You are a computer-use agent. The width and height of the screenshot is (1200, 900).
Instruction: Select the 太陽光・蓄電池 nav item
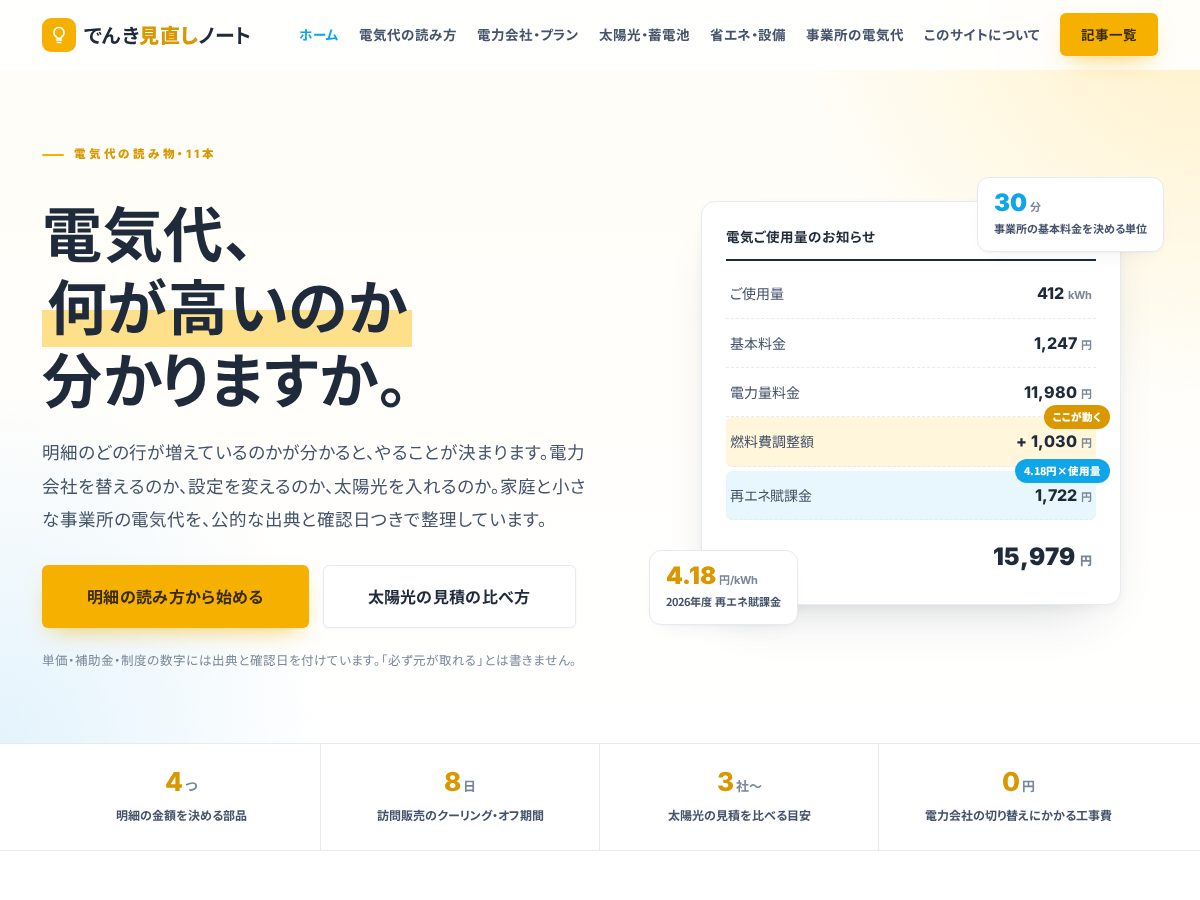pos(644,35)
